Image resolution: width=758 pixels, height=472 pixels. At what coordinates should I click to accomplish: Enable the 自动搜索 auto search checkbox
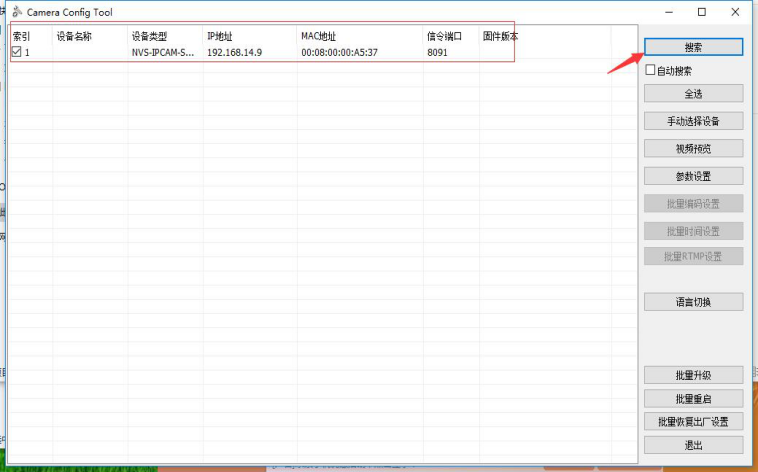[651, 71]
